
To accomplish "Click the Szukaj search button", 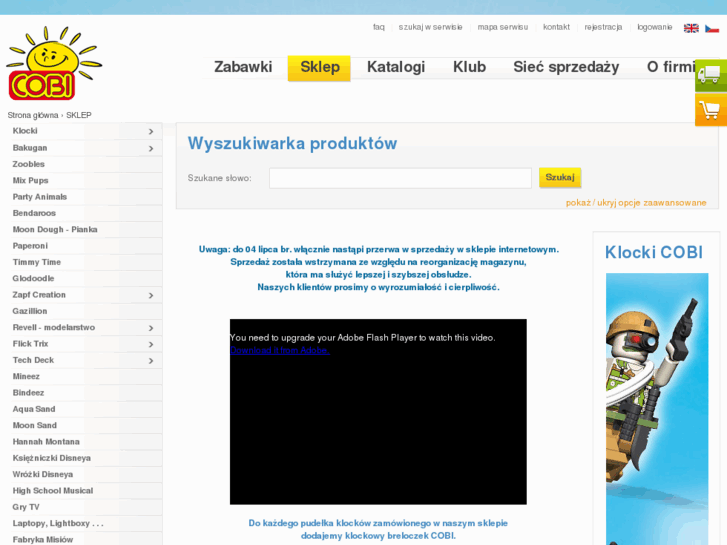I will click(560, 177).
